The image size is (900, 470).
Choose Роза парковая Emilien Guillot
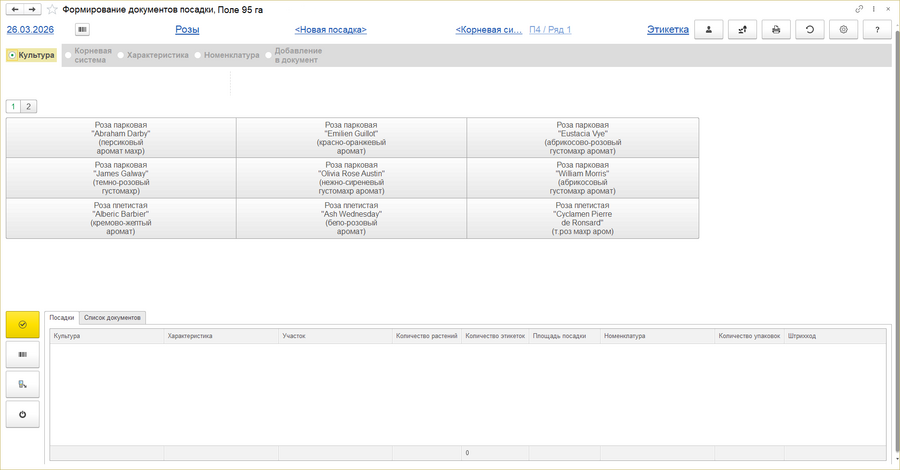coord(351,138)
